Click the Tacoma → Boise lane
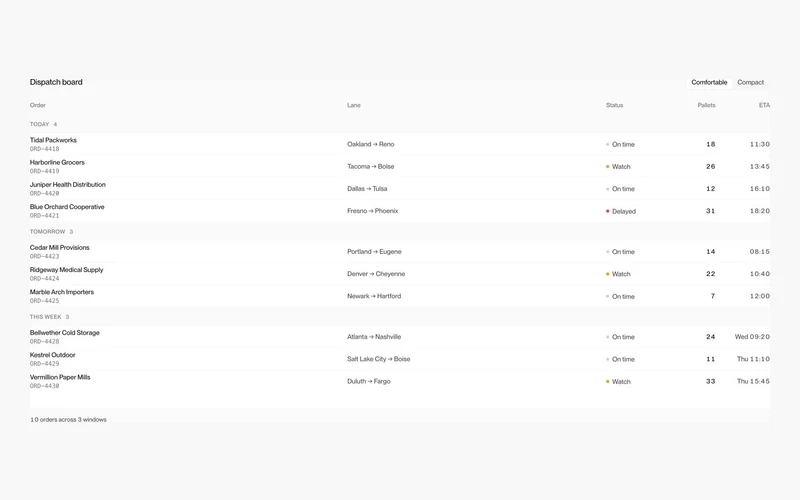 click(x=371, y=166)
